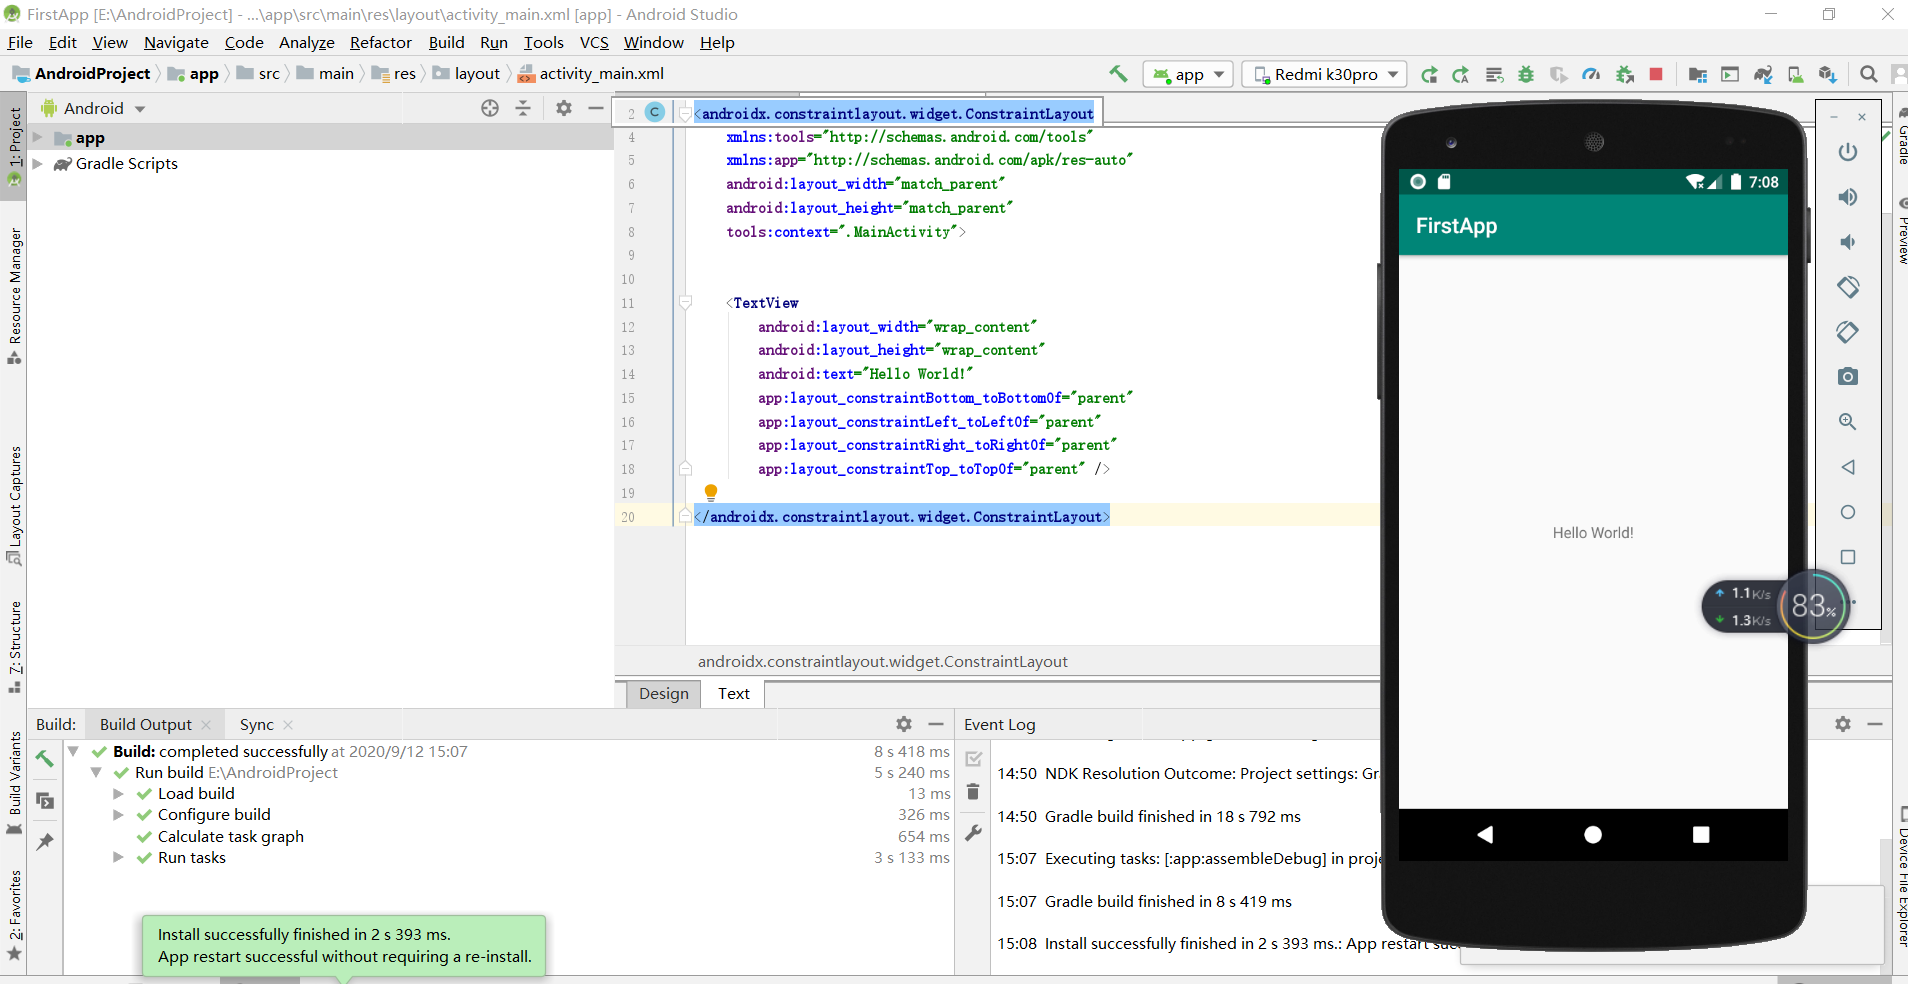Take emulator screenshot with camera icon
The width and height of the screenshot is (1908, 984).
tap(1848, 377)
